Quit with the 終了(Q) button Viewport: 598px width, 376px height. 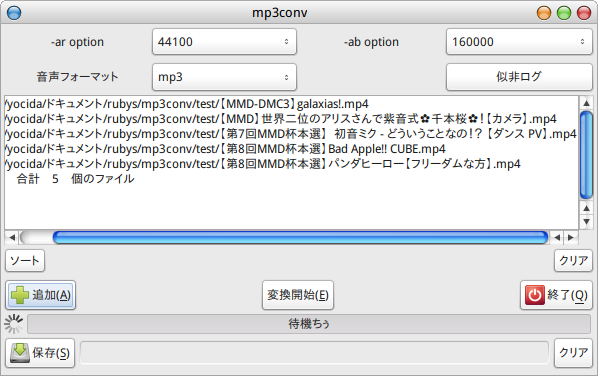(x=556, y=295)
